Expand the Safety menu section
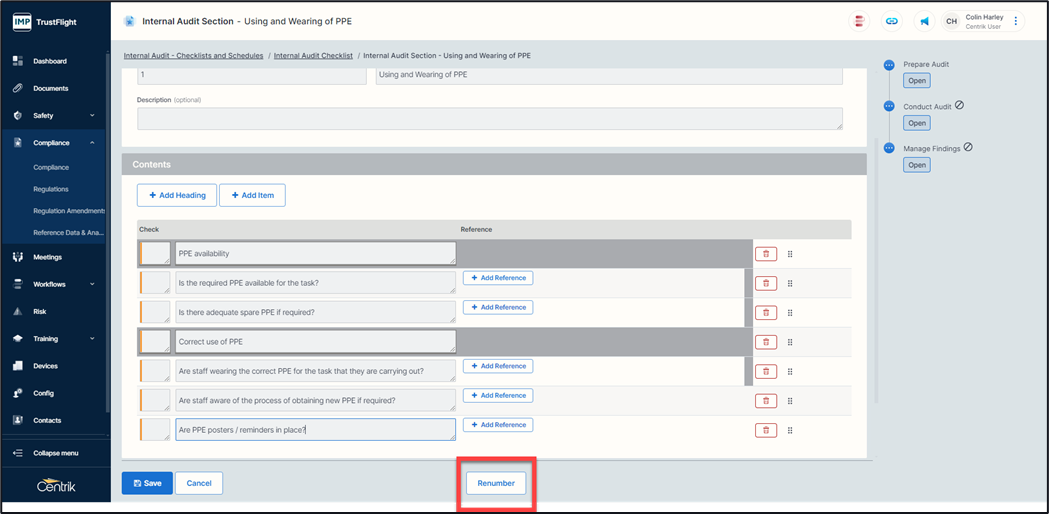 [92, 116]
